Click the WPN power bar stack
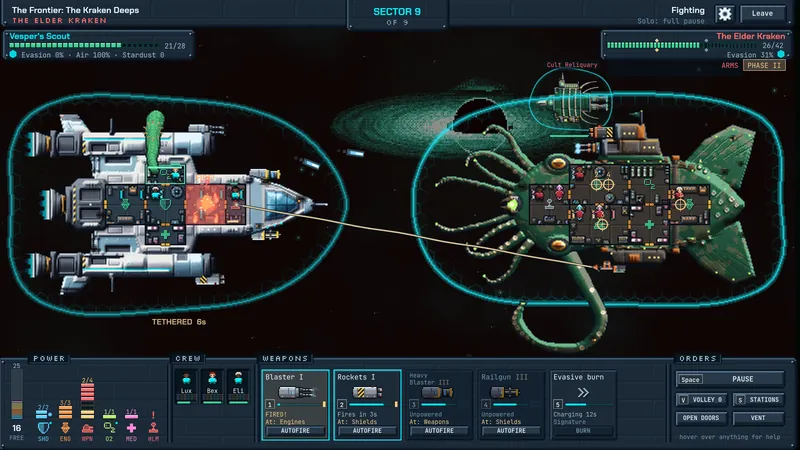 click(x=87, y=401)
